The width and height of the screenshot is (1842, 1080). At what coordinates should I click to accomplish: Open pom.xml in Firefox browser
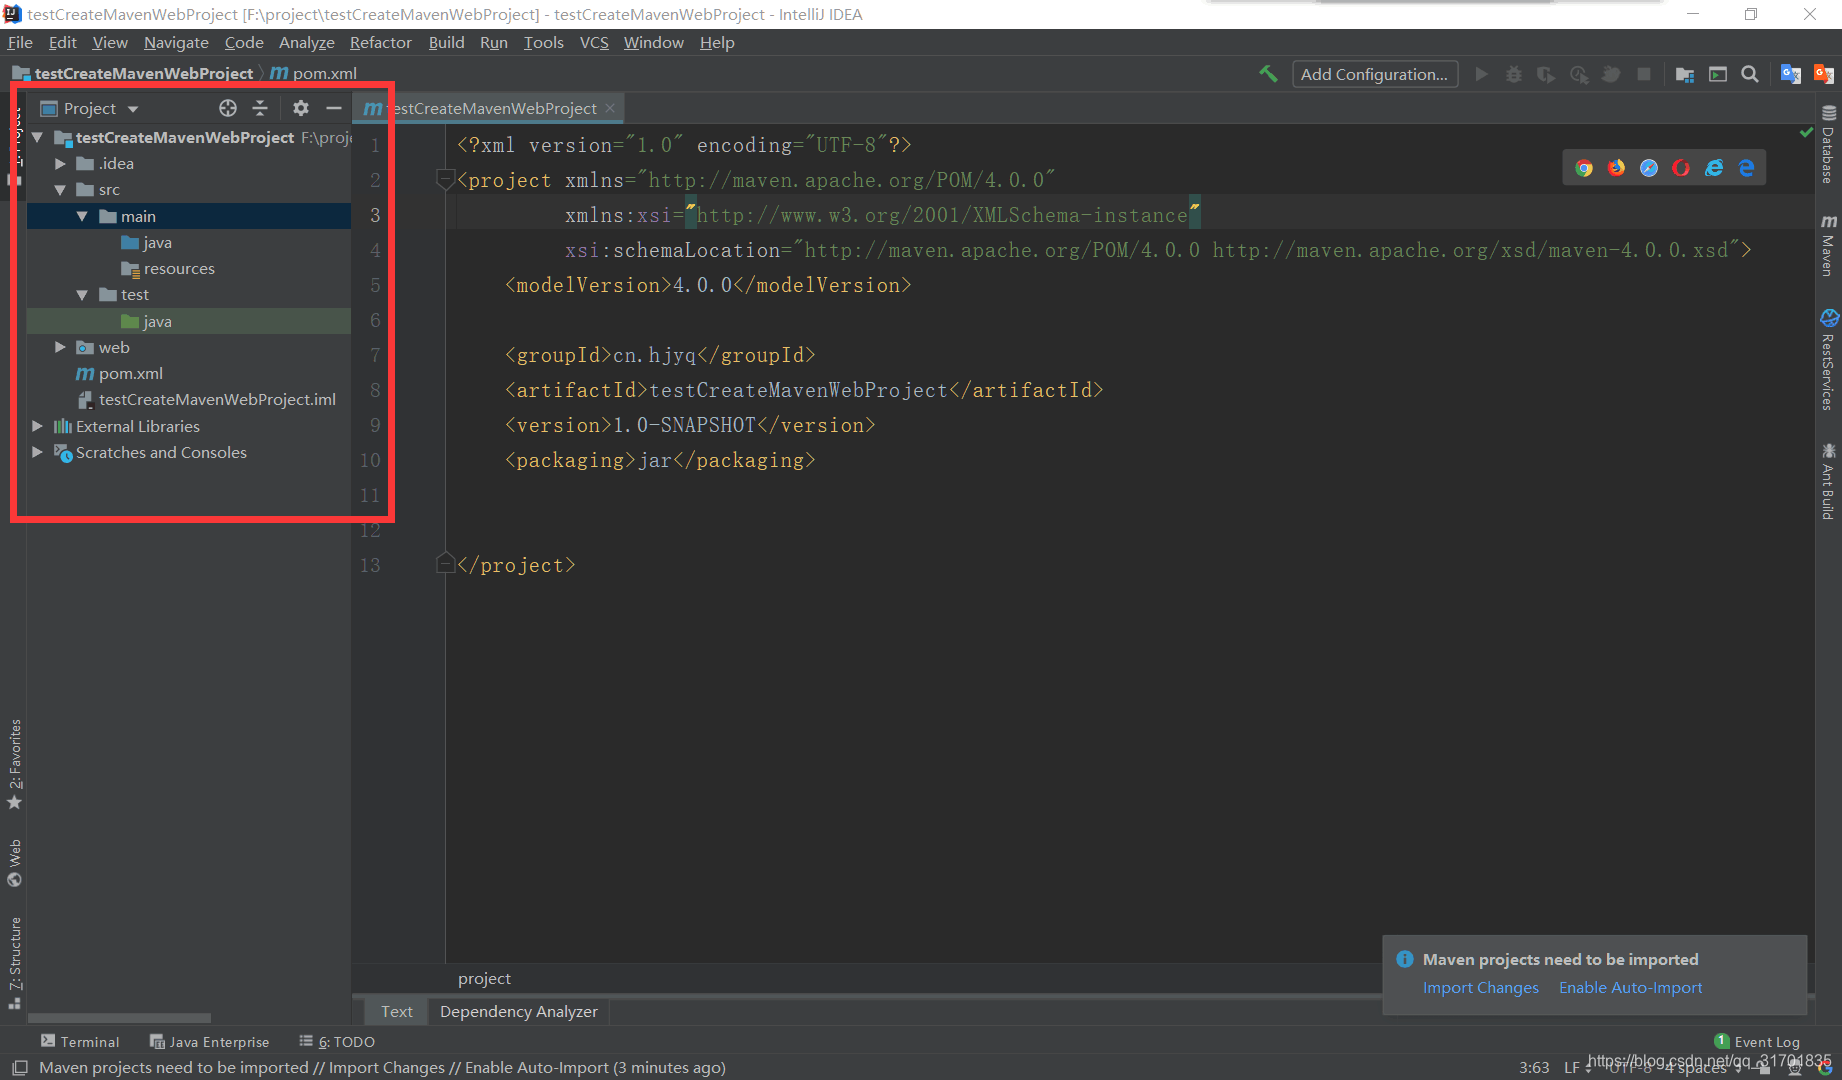tap(1616, 168)
